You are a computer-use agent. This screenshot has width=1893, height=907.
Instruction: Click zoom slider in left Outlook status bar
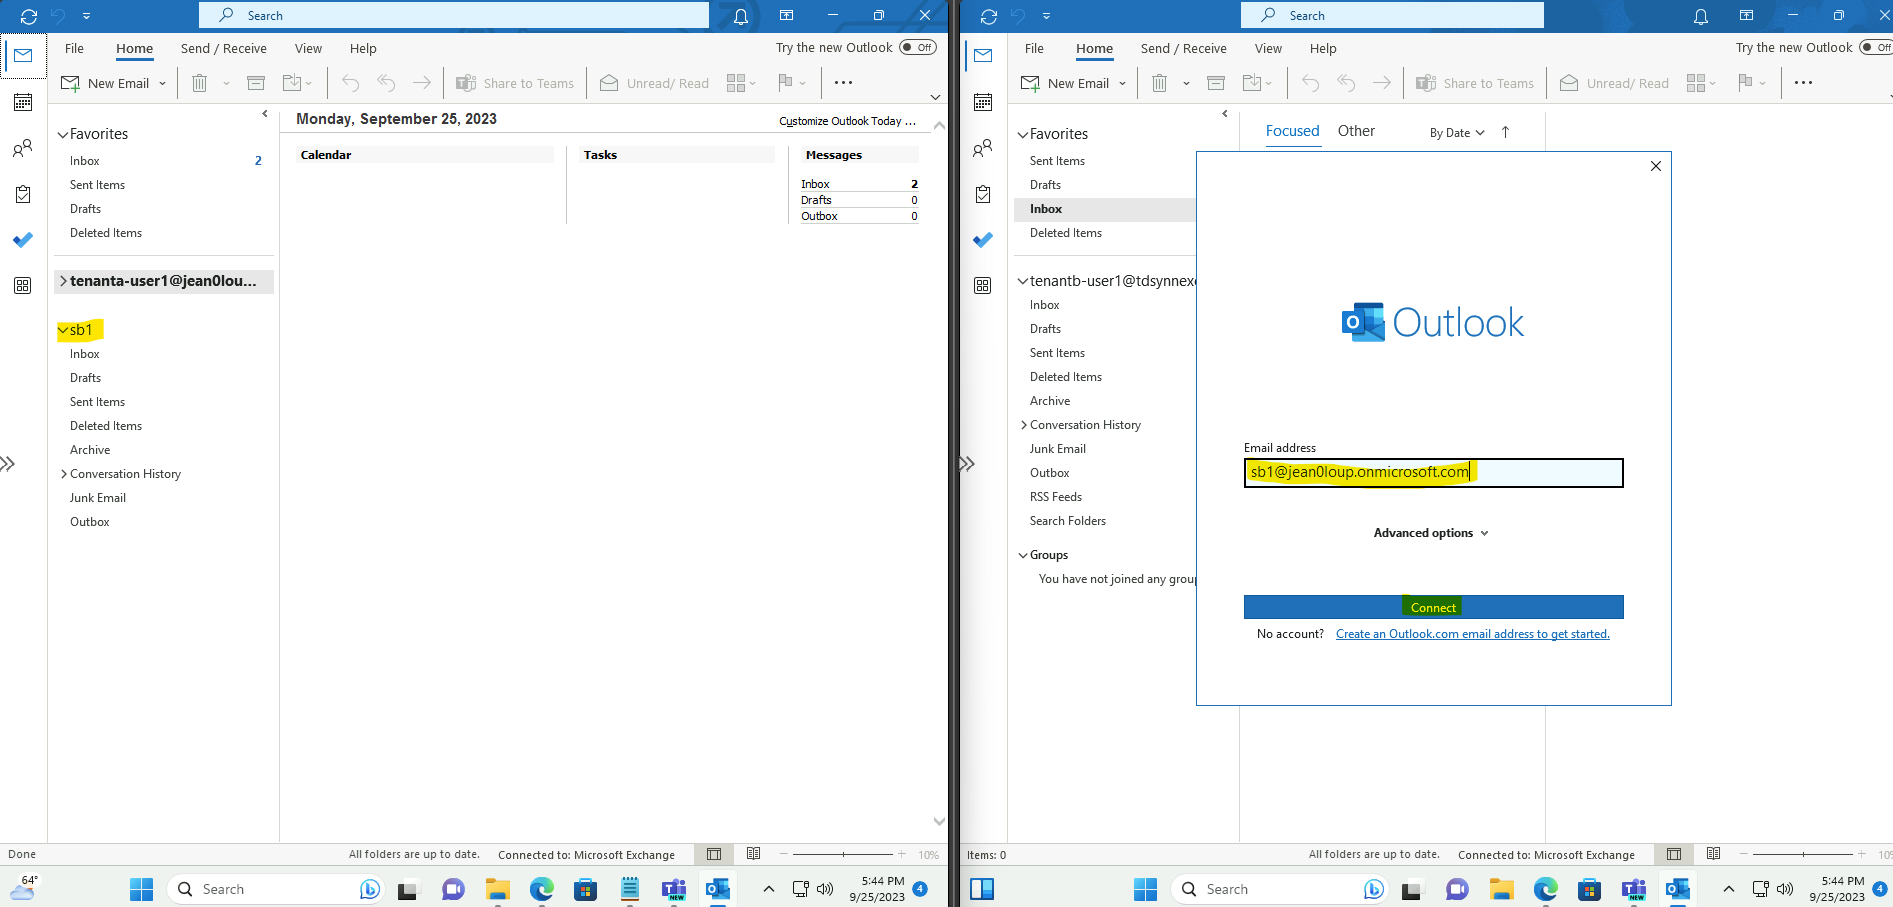843,854
